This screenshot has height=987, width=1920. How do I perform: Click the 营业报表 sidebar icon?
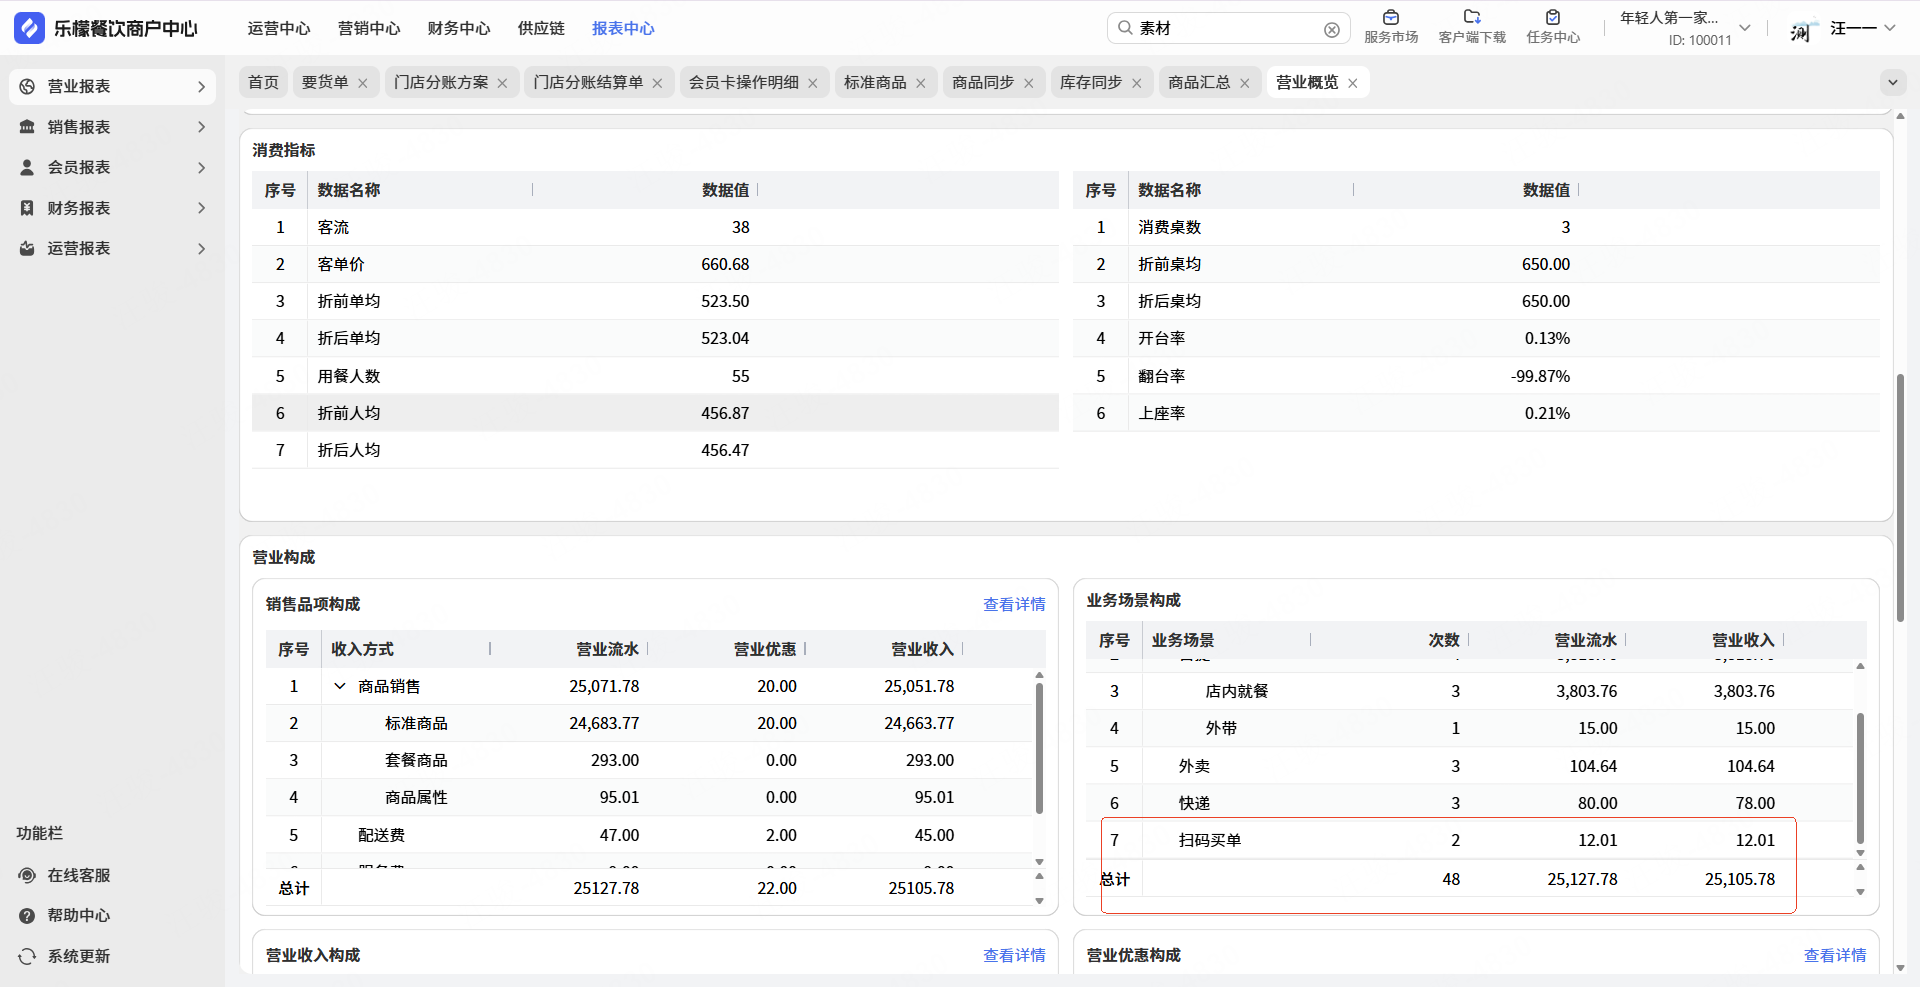(x=27, y=87)
